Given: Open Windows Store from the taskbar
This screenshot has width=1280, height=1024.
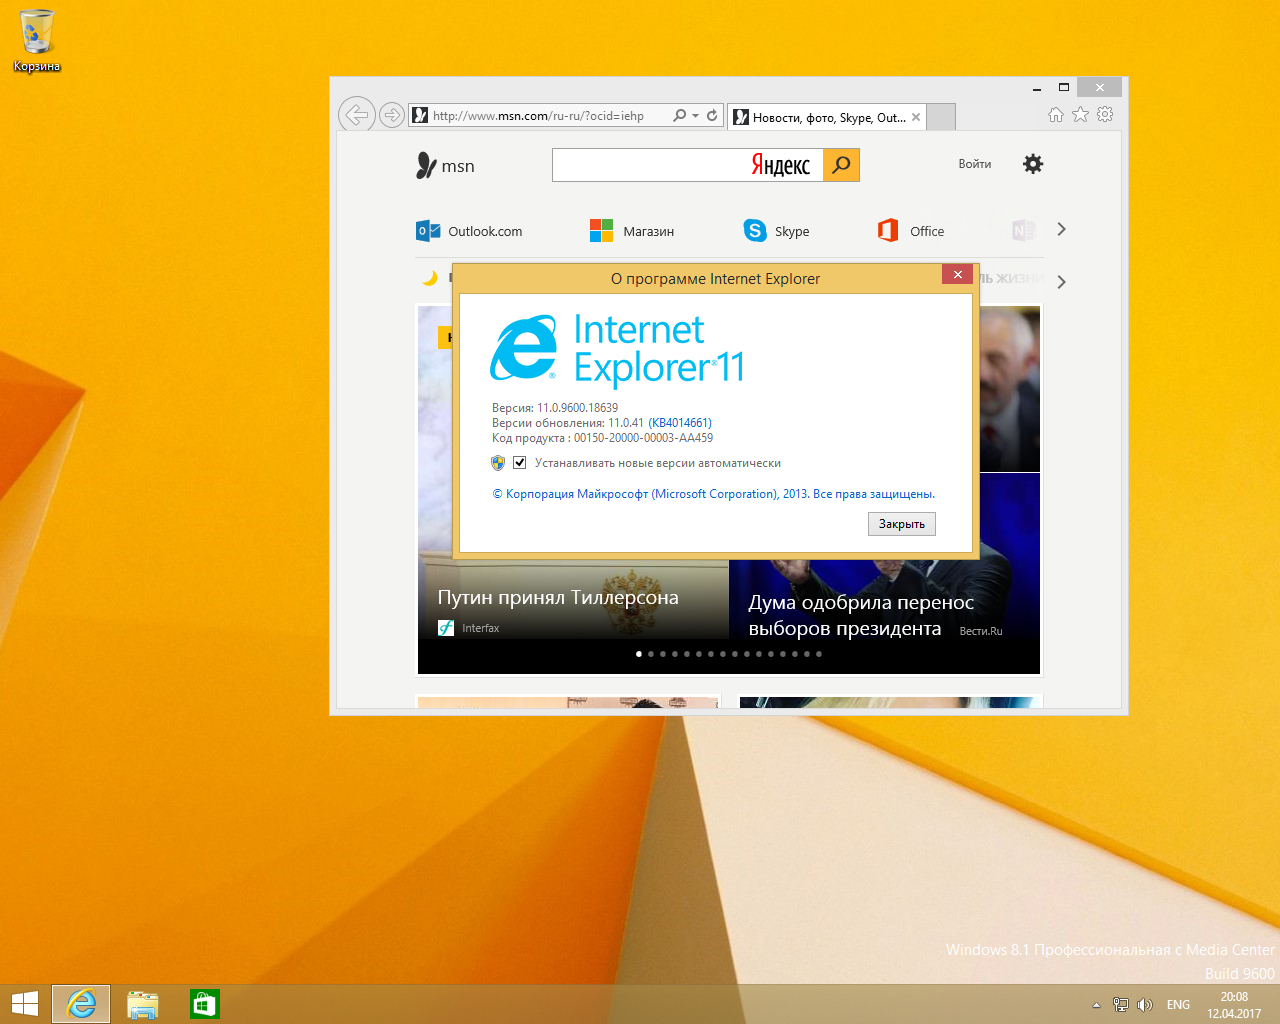Looking at the screenshot, I should pos(205,1004).
